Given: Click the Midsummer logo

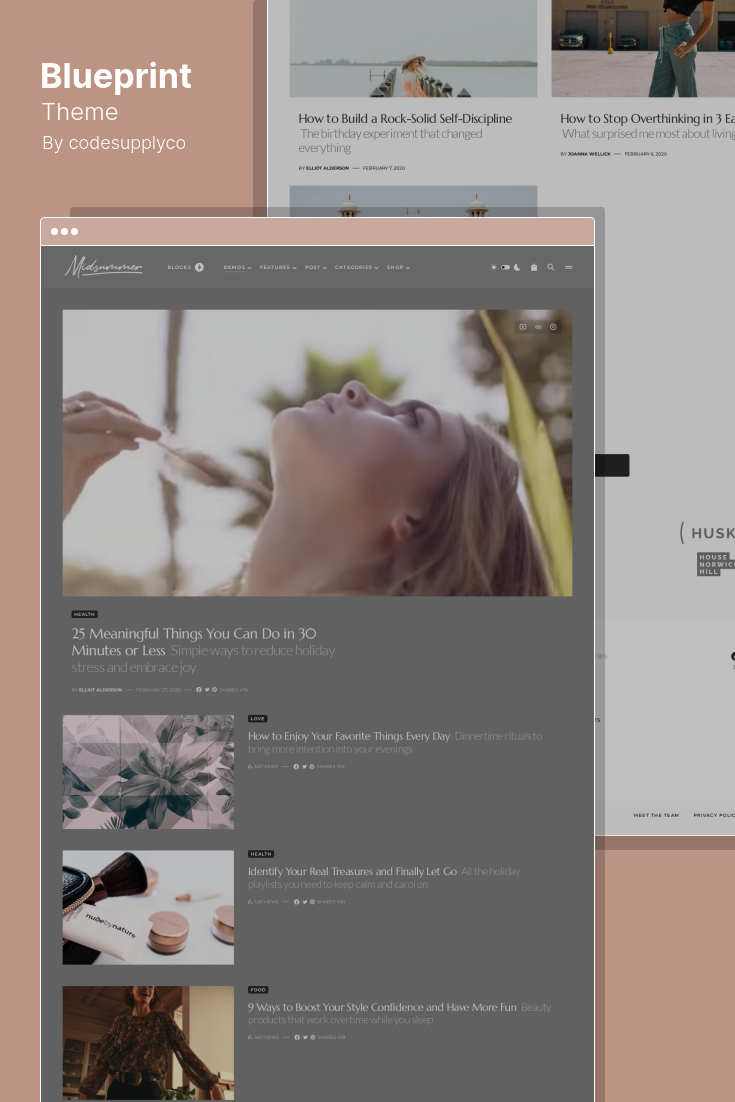Looking at the screenshot, I should click(104, 266).
